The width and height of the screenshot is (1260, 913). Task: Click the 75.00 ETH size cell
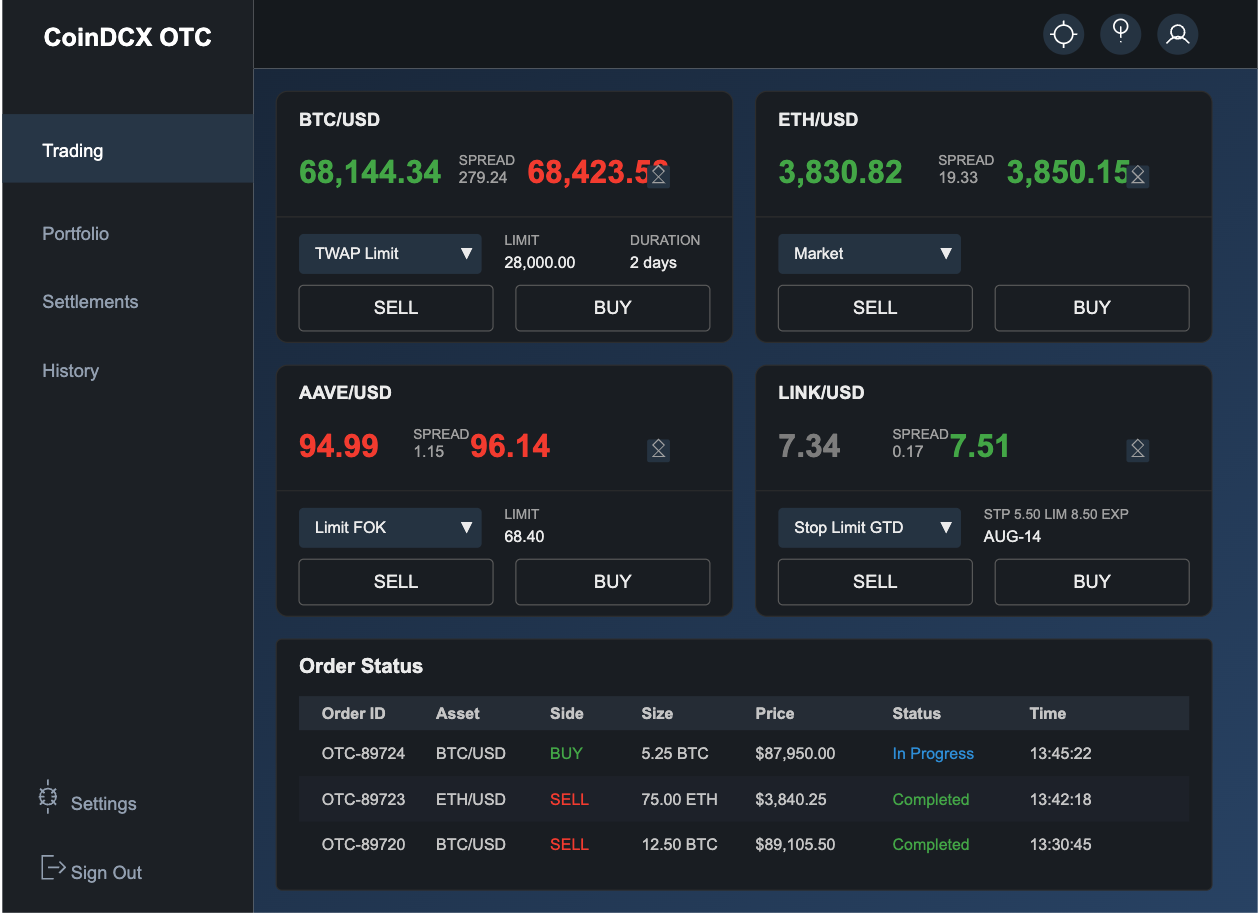679,800
